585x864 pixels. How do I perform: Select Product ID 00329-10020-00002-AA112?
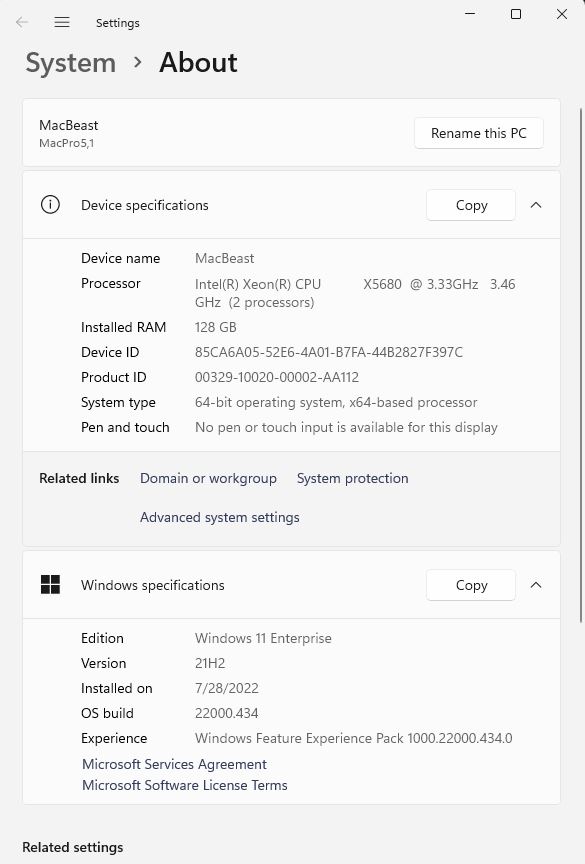[x=277, y=377]
